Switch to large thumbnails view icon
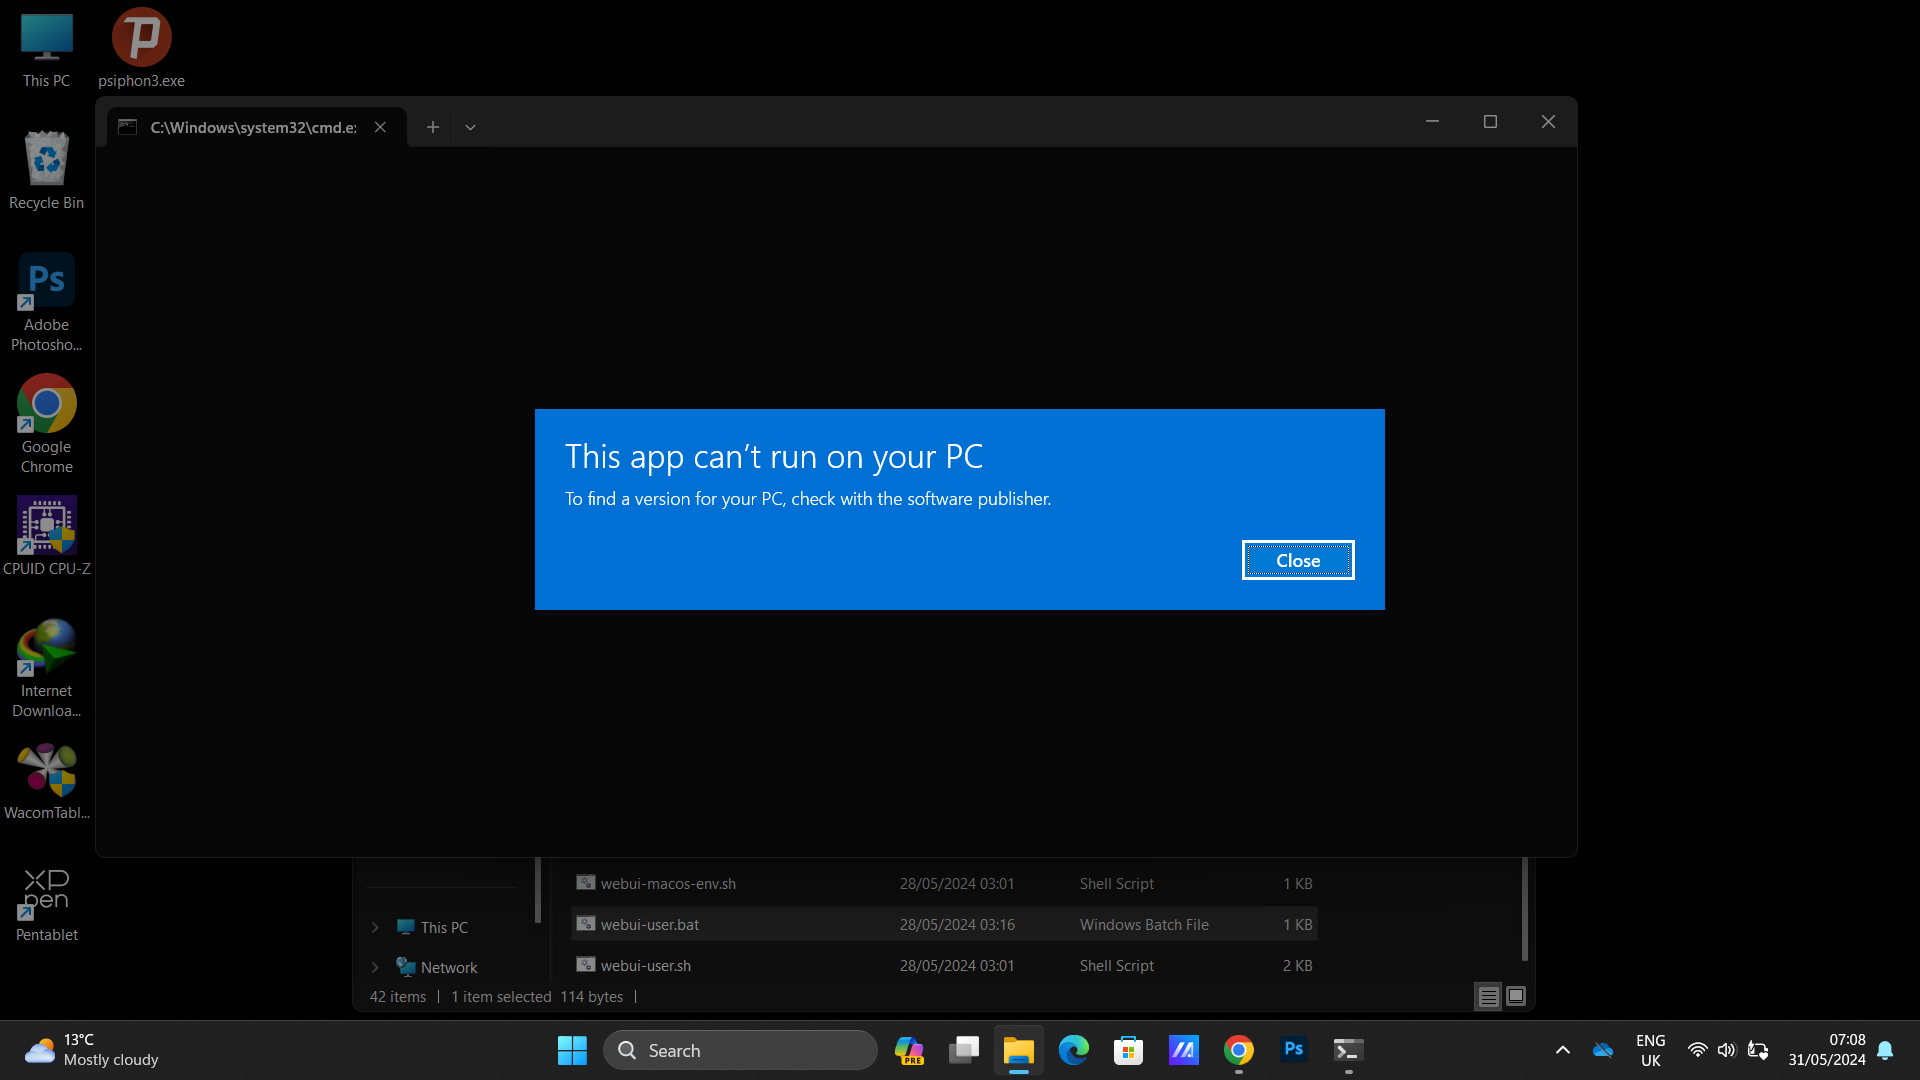This screenshot has width=1920, height=1080. [1516, 996]
